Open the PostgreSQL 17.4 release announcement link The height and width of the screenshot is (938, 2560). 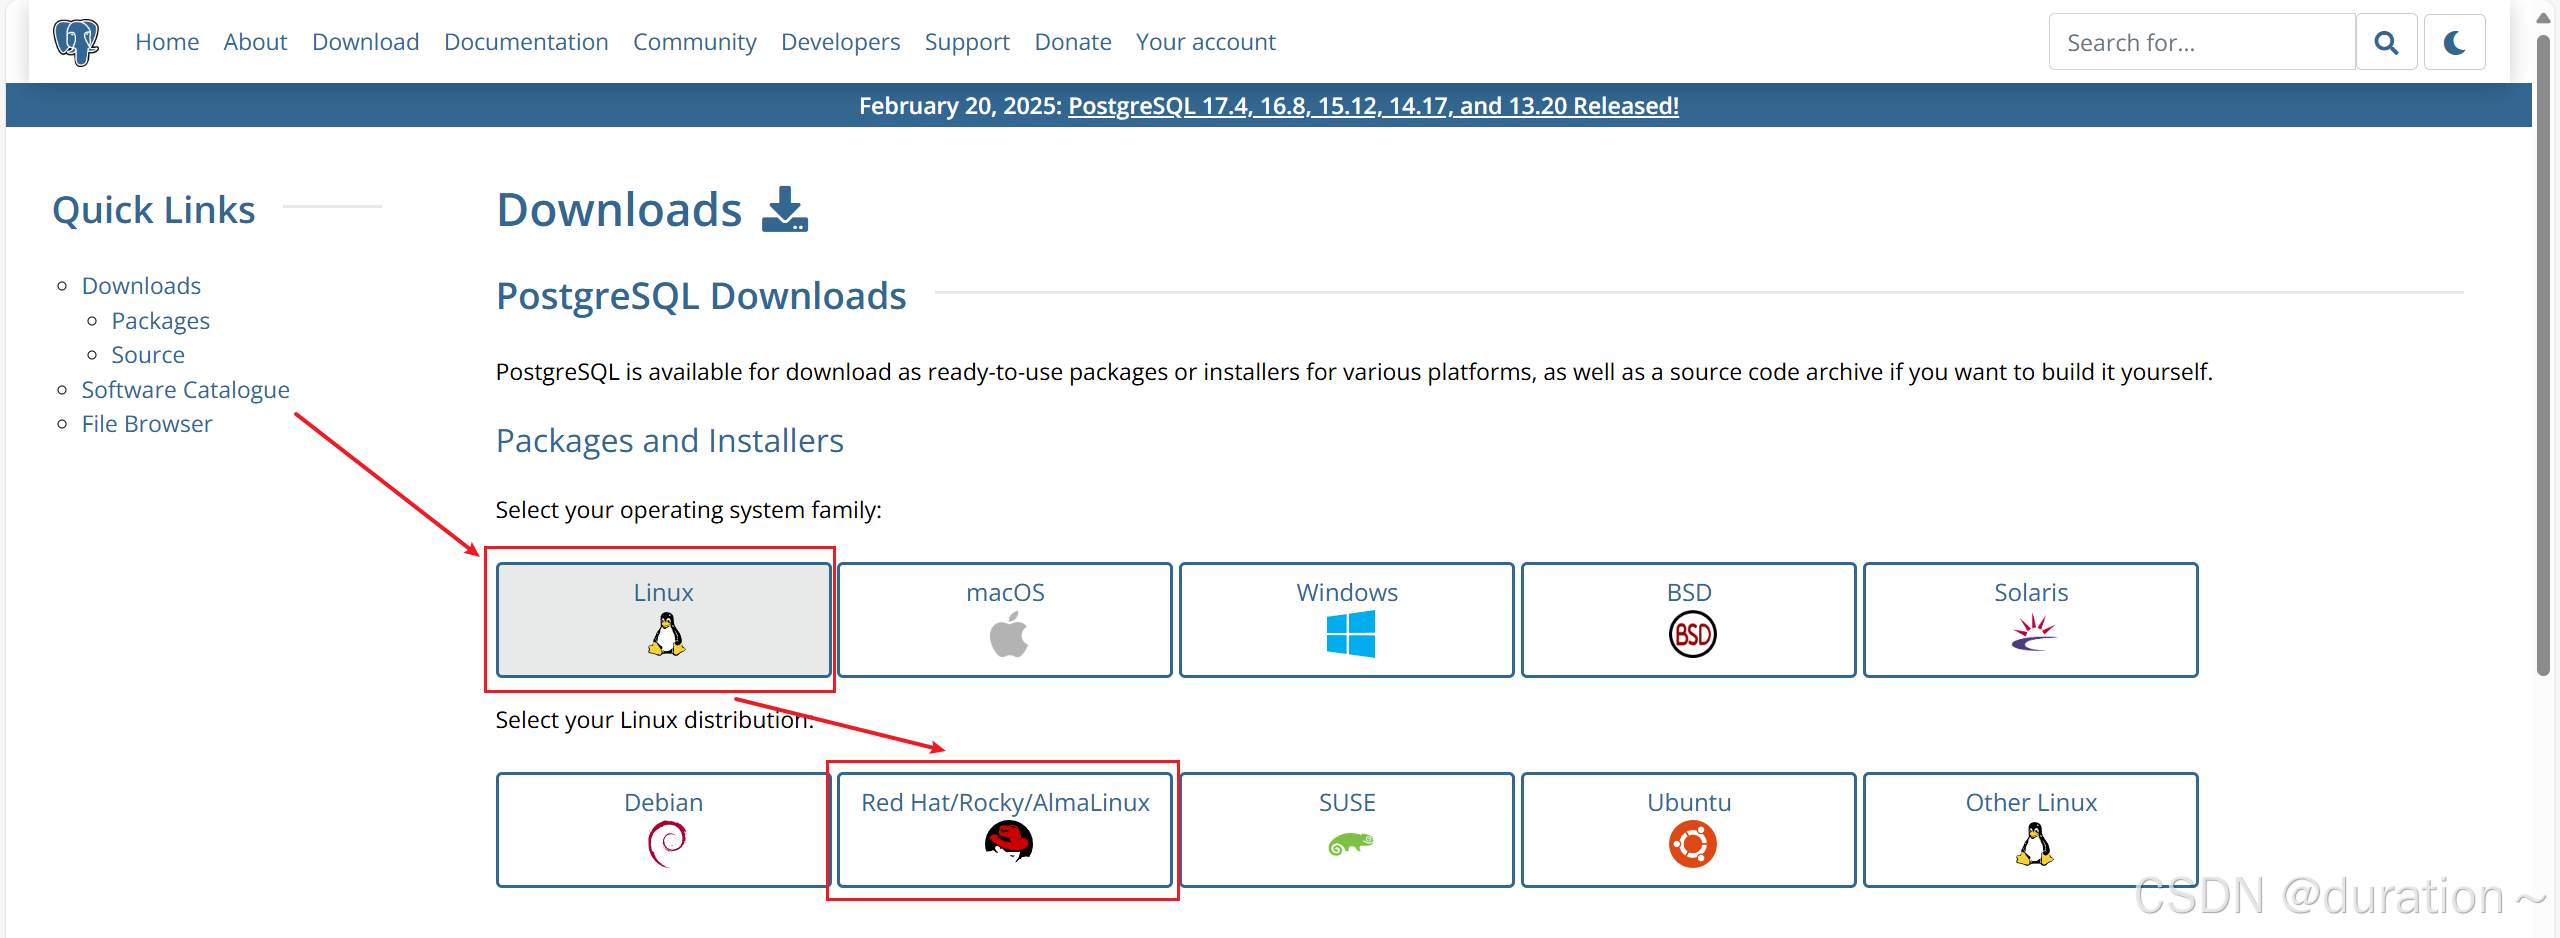[1373, 106]
